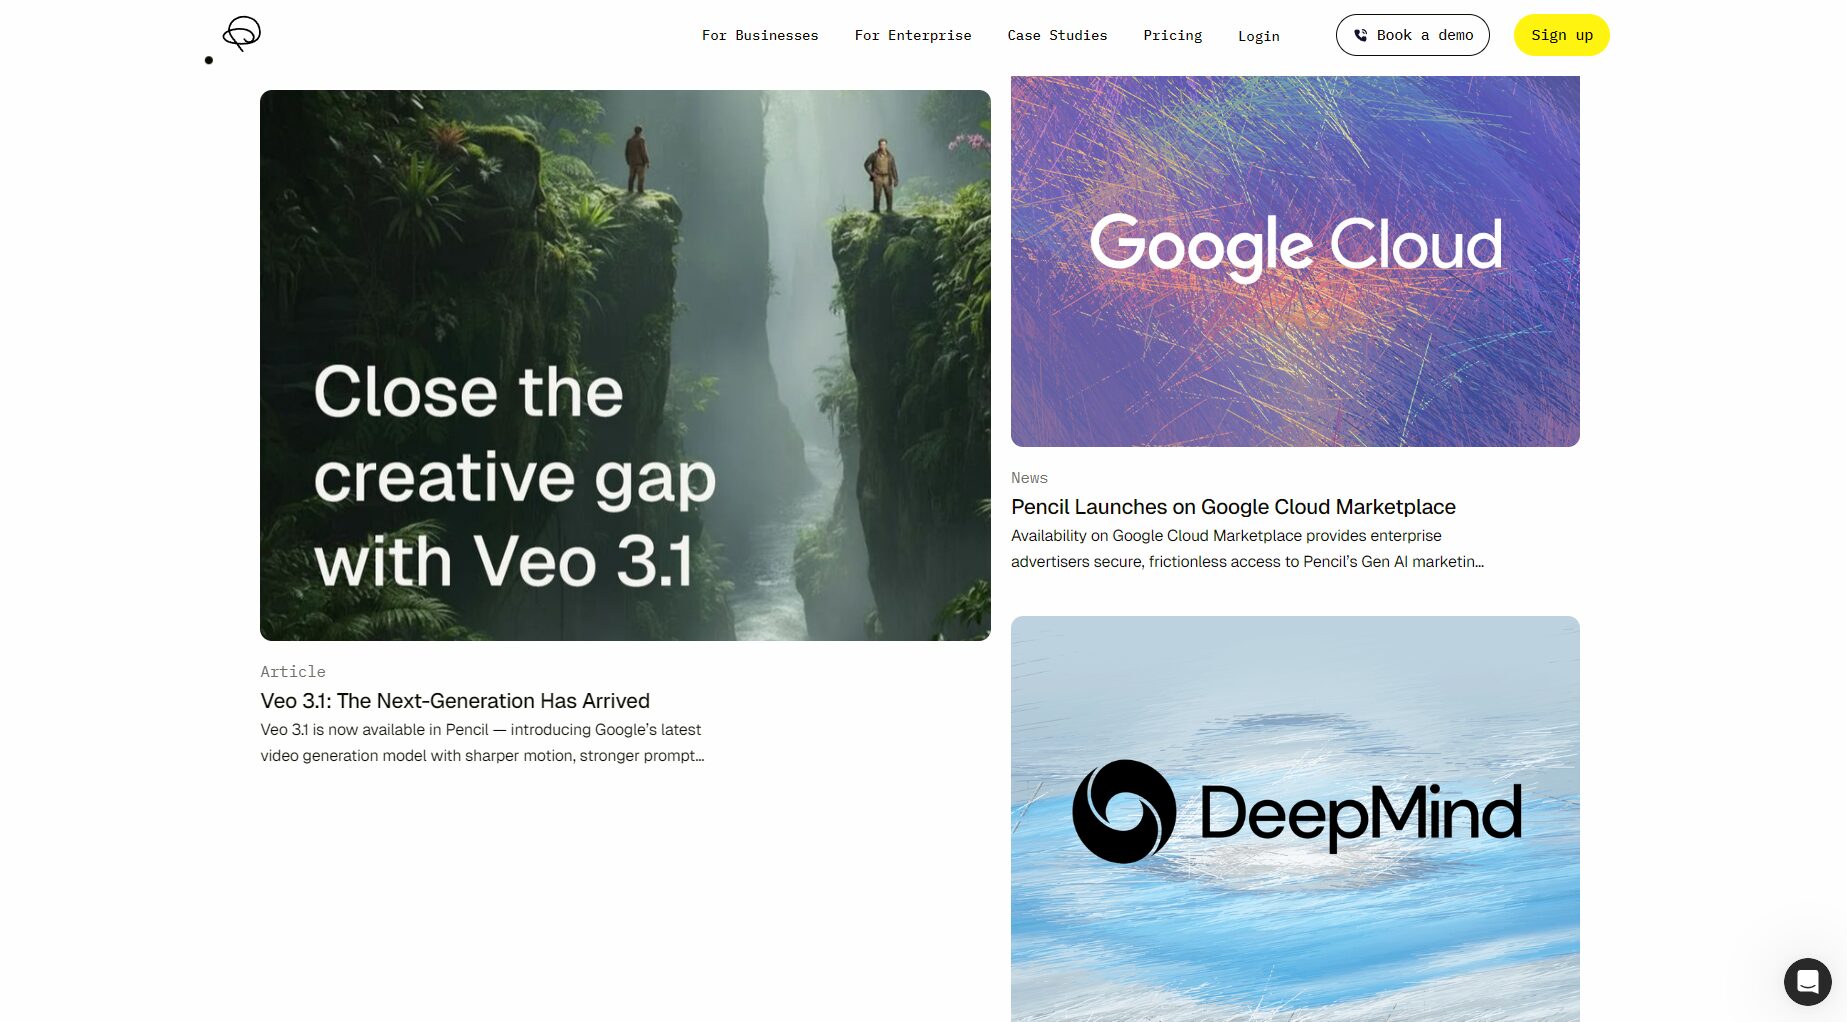Click the phone icon in Book a demo
This screenshot has width=1847, height=1022.
tap(1360, 35)
